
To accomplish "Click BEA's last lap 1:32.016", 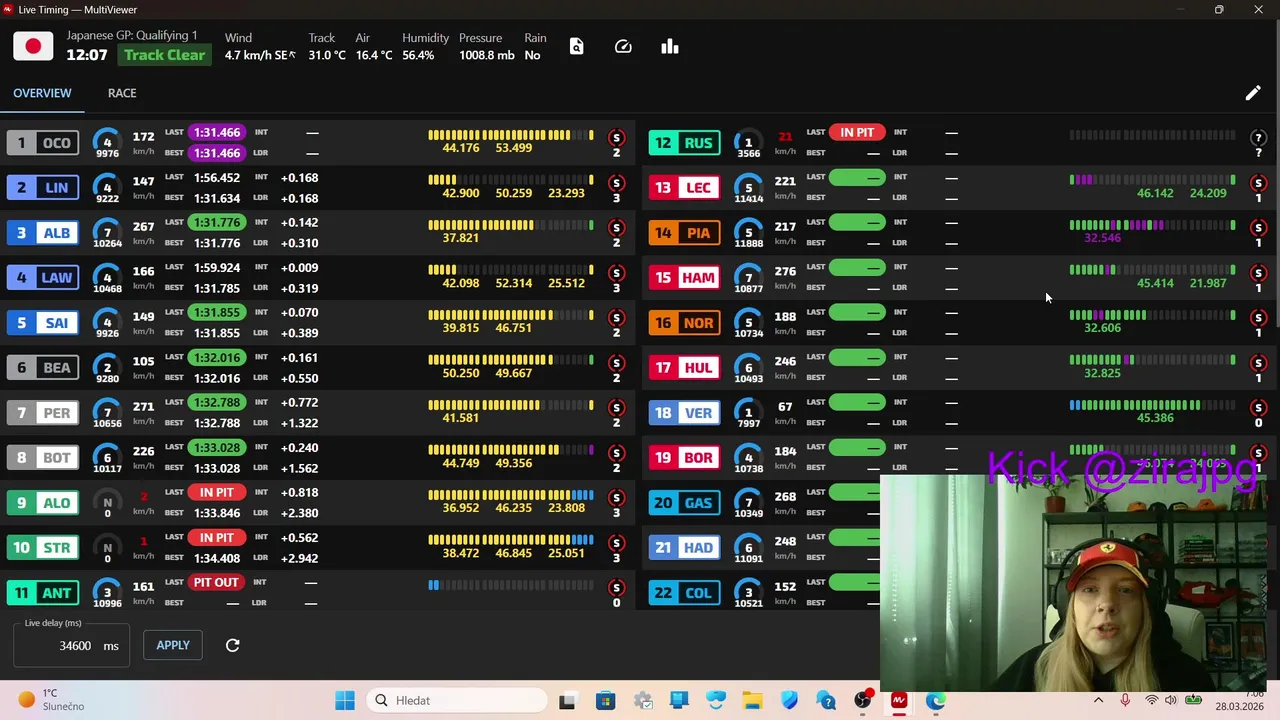I will 216,357.
